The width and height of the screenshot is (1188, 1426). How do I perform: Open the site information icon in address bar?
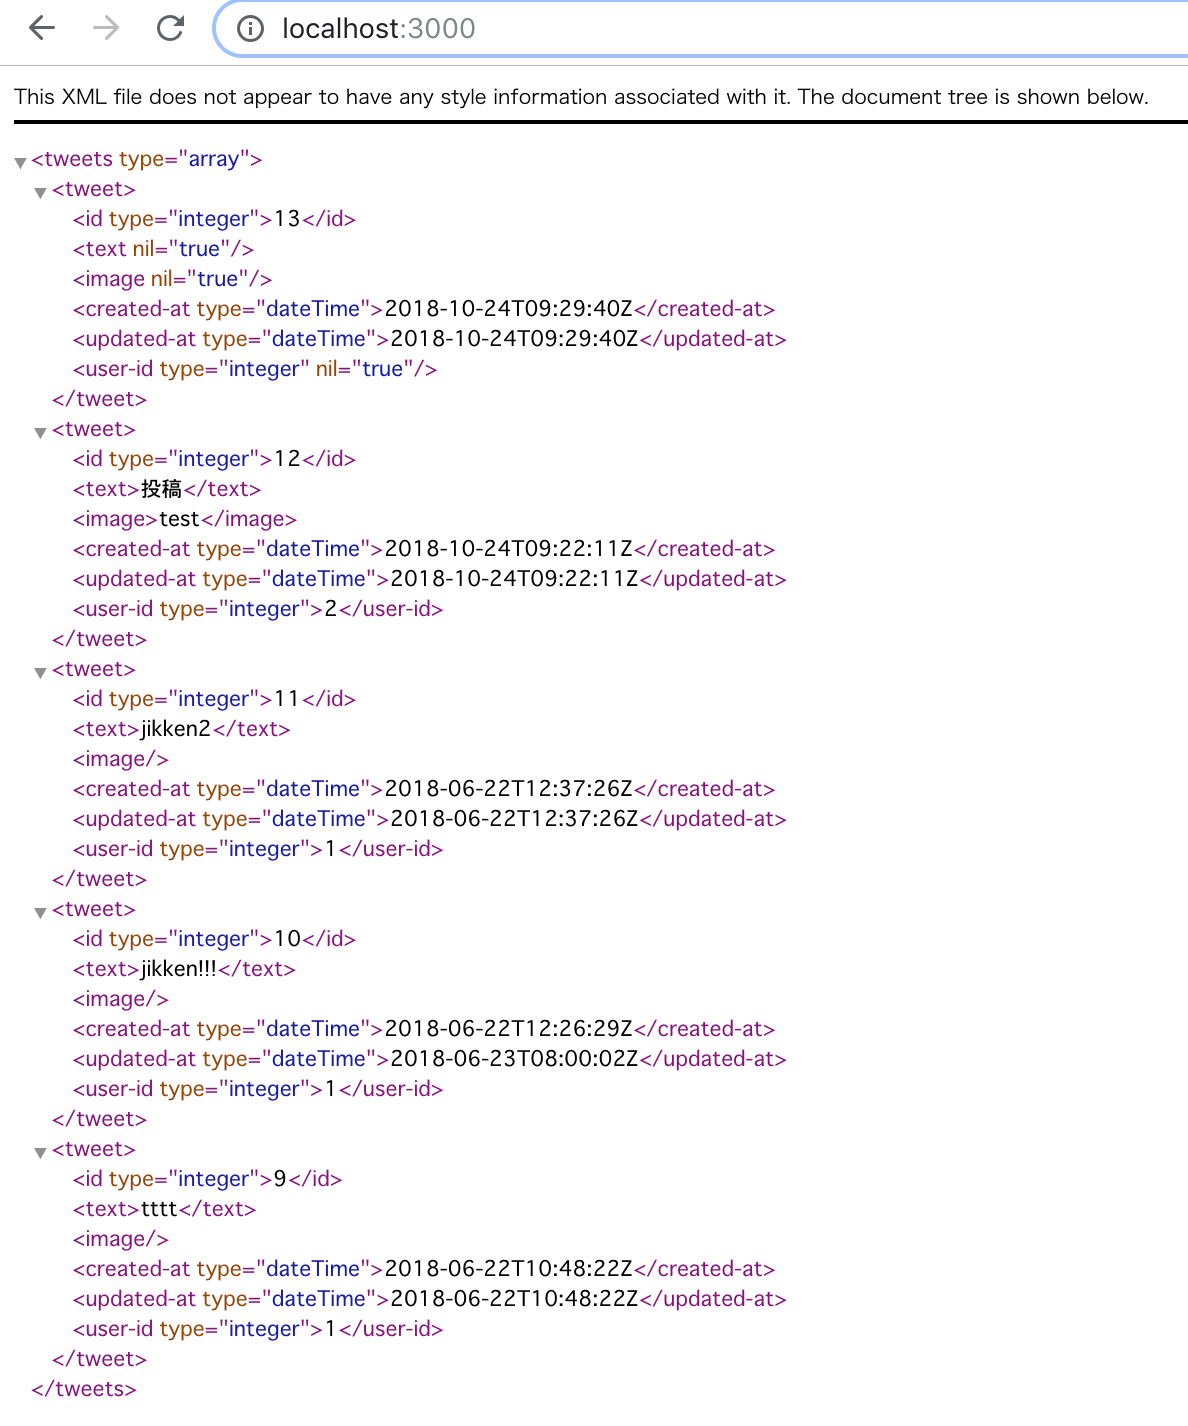250,29
